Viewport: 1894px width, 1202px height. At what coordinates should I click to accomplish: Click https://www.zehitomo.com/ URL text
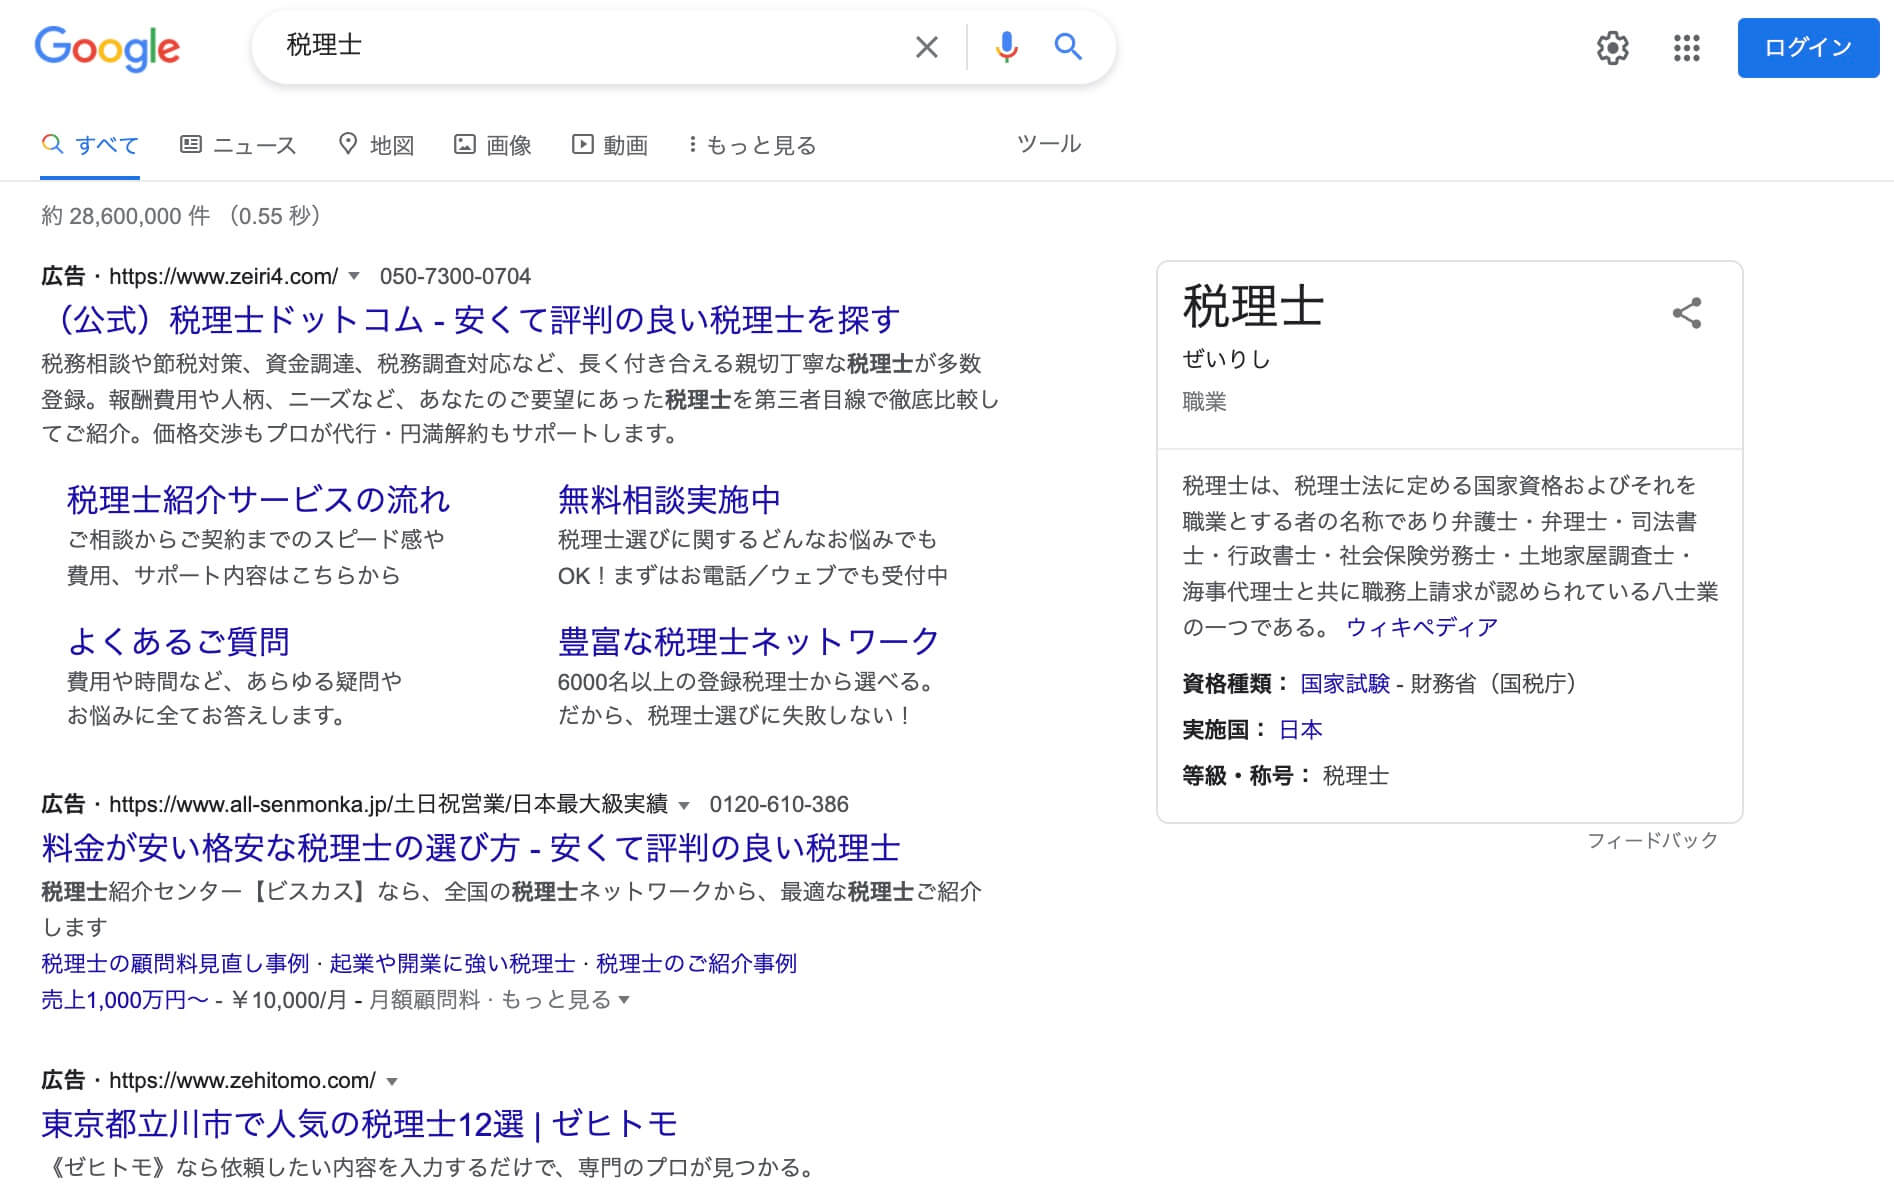(242, 1081)
